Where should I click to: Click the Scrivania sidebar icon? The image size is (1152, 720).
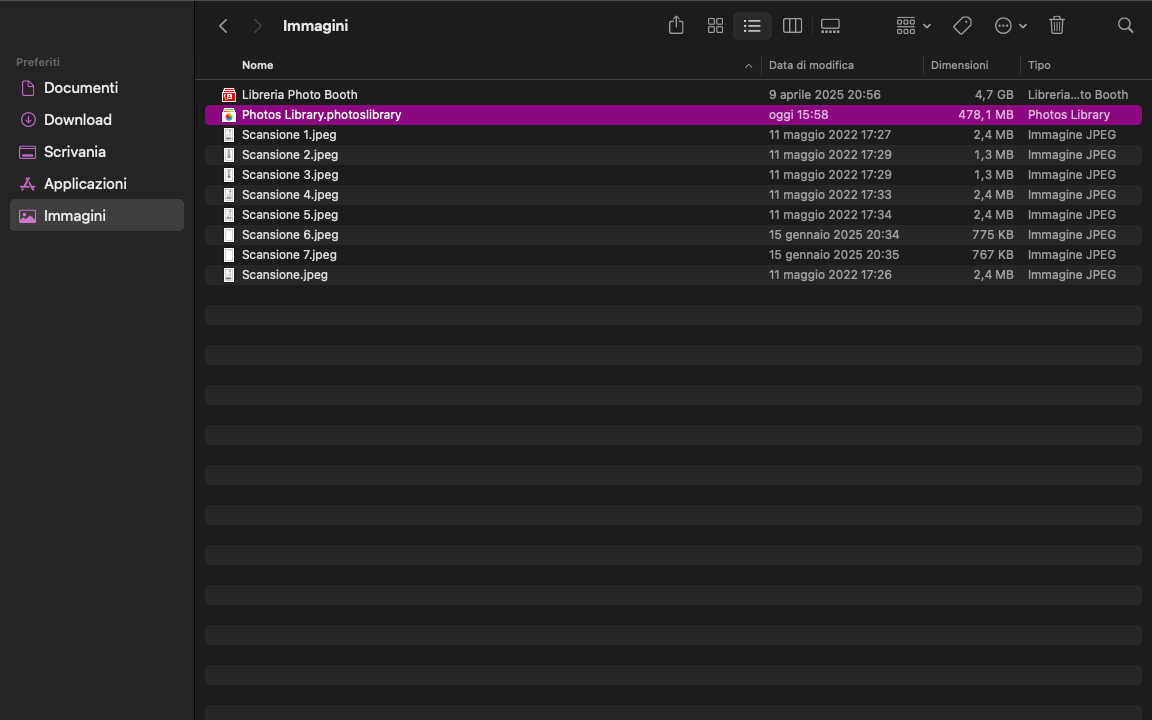coord(28,152)
